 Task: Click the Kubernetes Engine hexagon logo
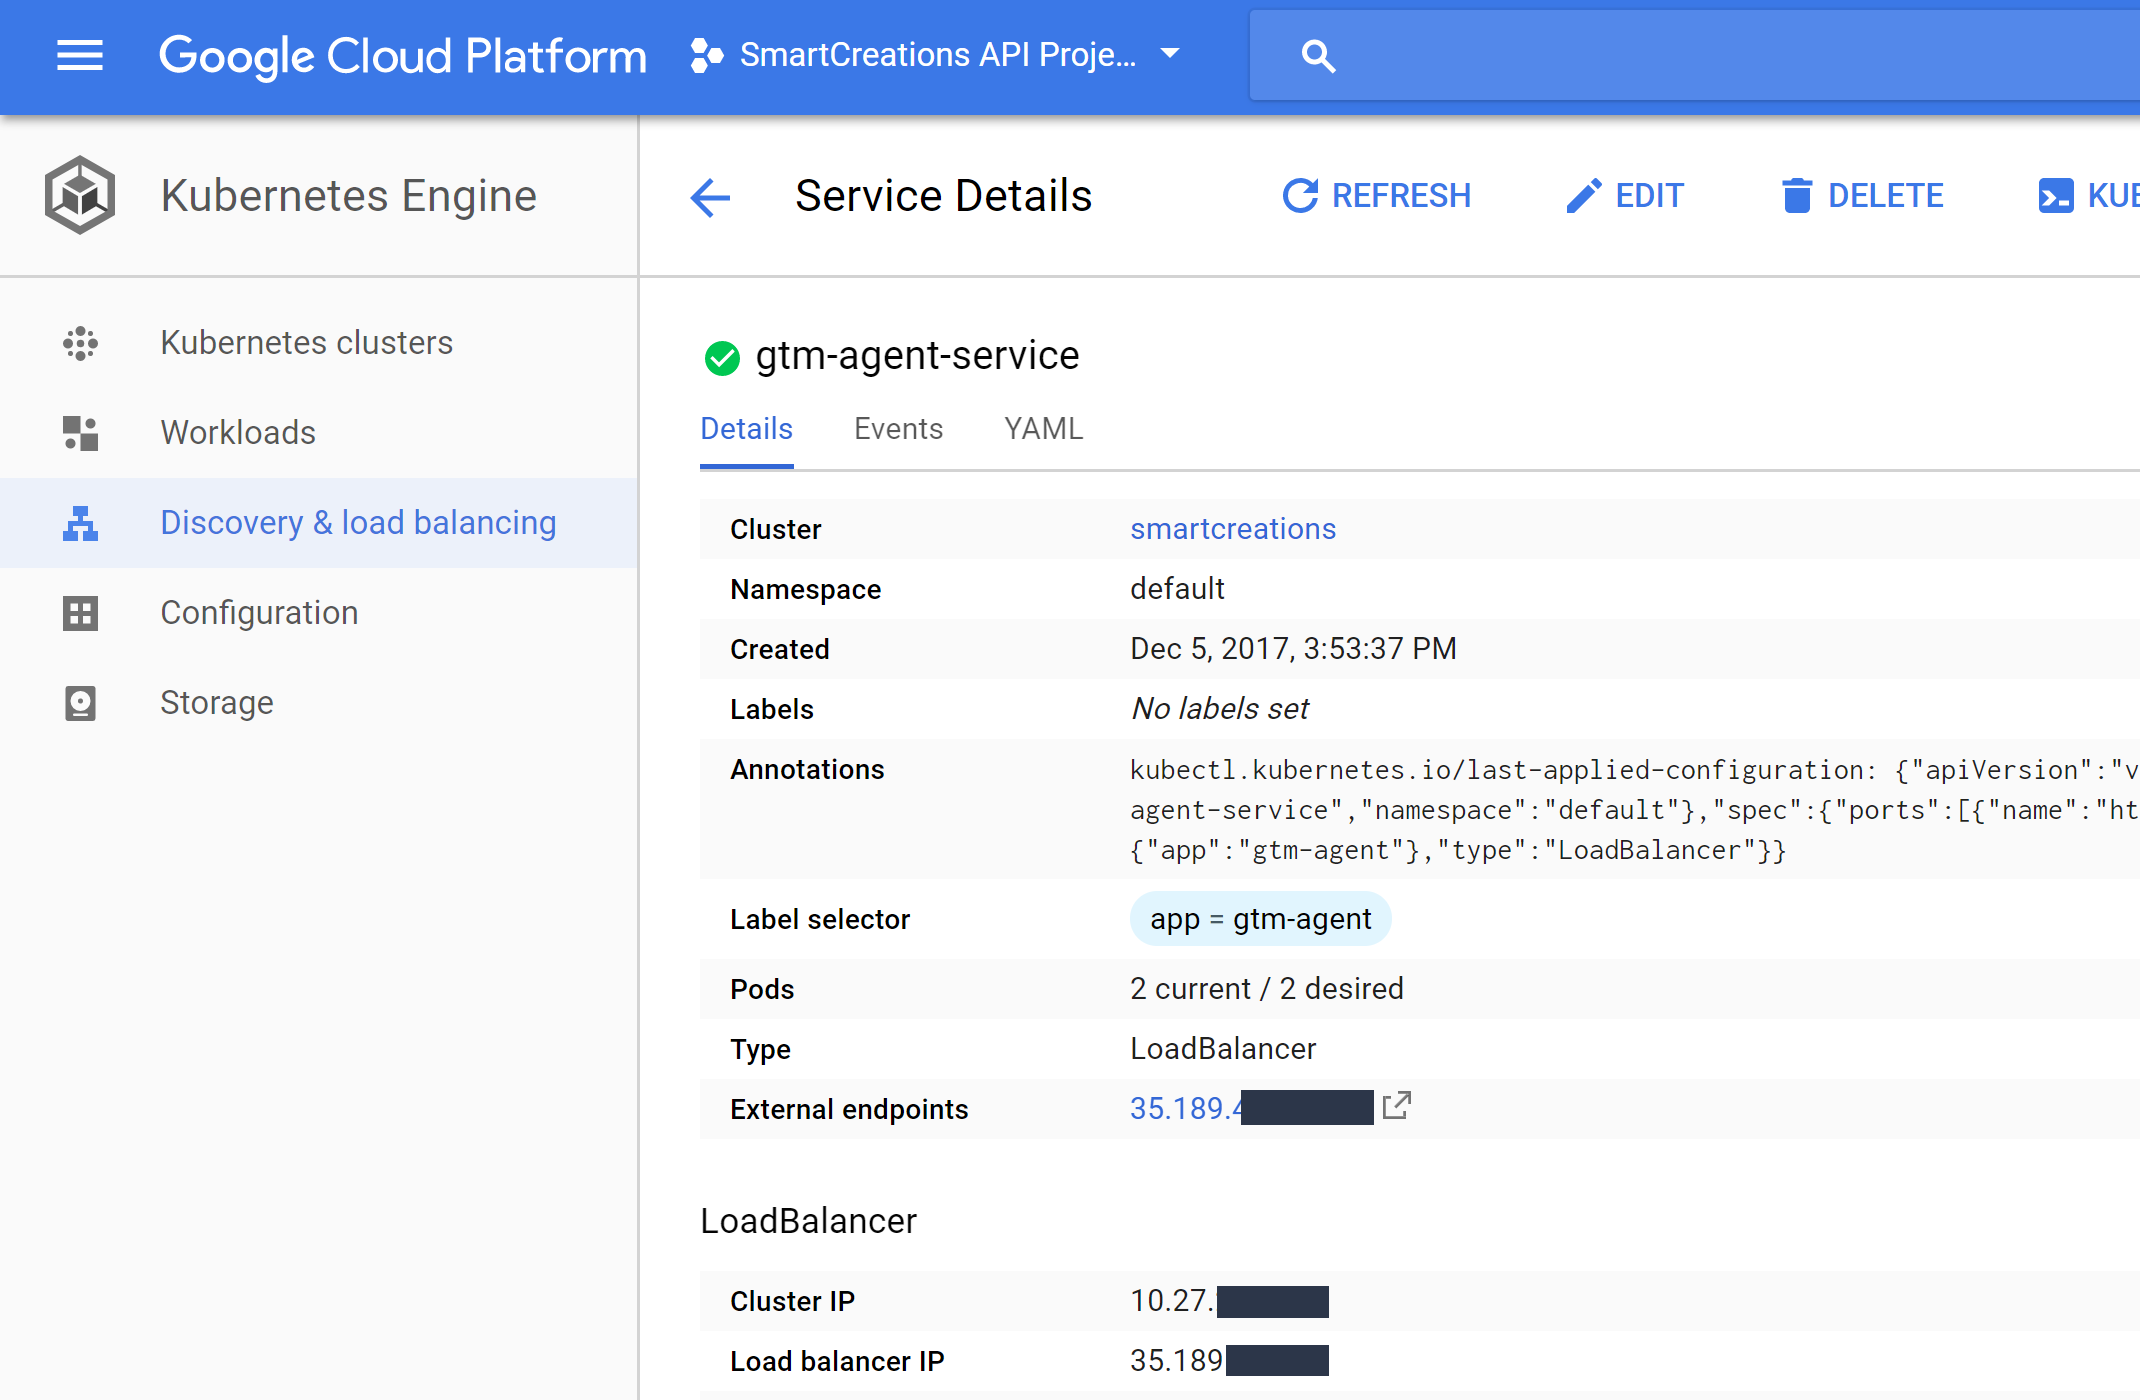click(80, 195)
